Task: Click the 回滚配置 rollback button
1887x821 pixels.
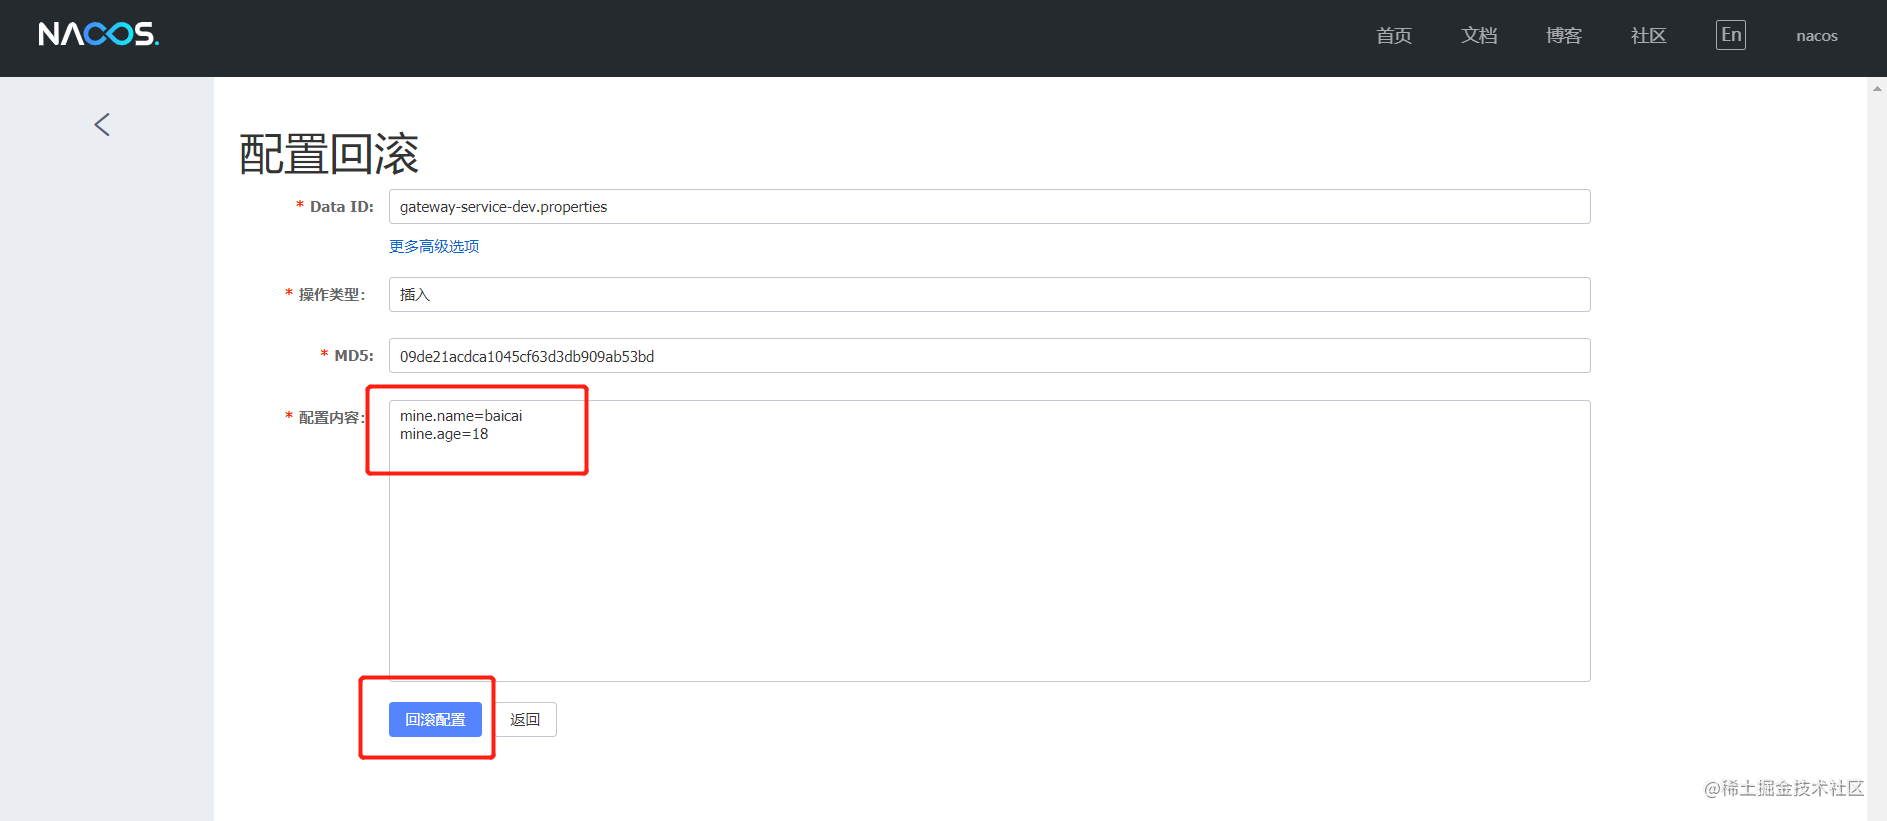Action: (x=435, y=719)
